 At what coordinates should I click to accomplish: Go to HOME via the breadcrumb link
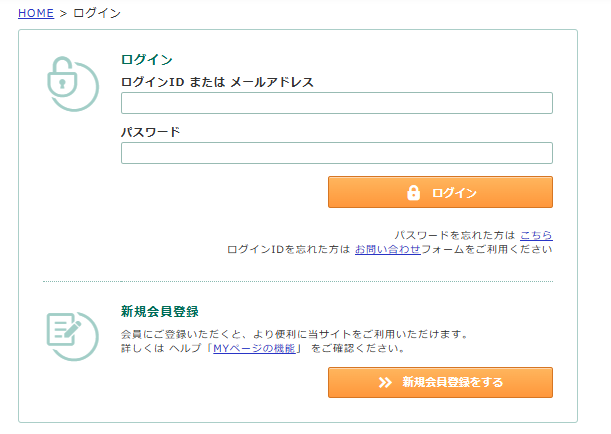click(36, 13)
